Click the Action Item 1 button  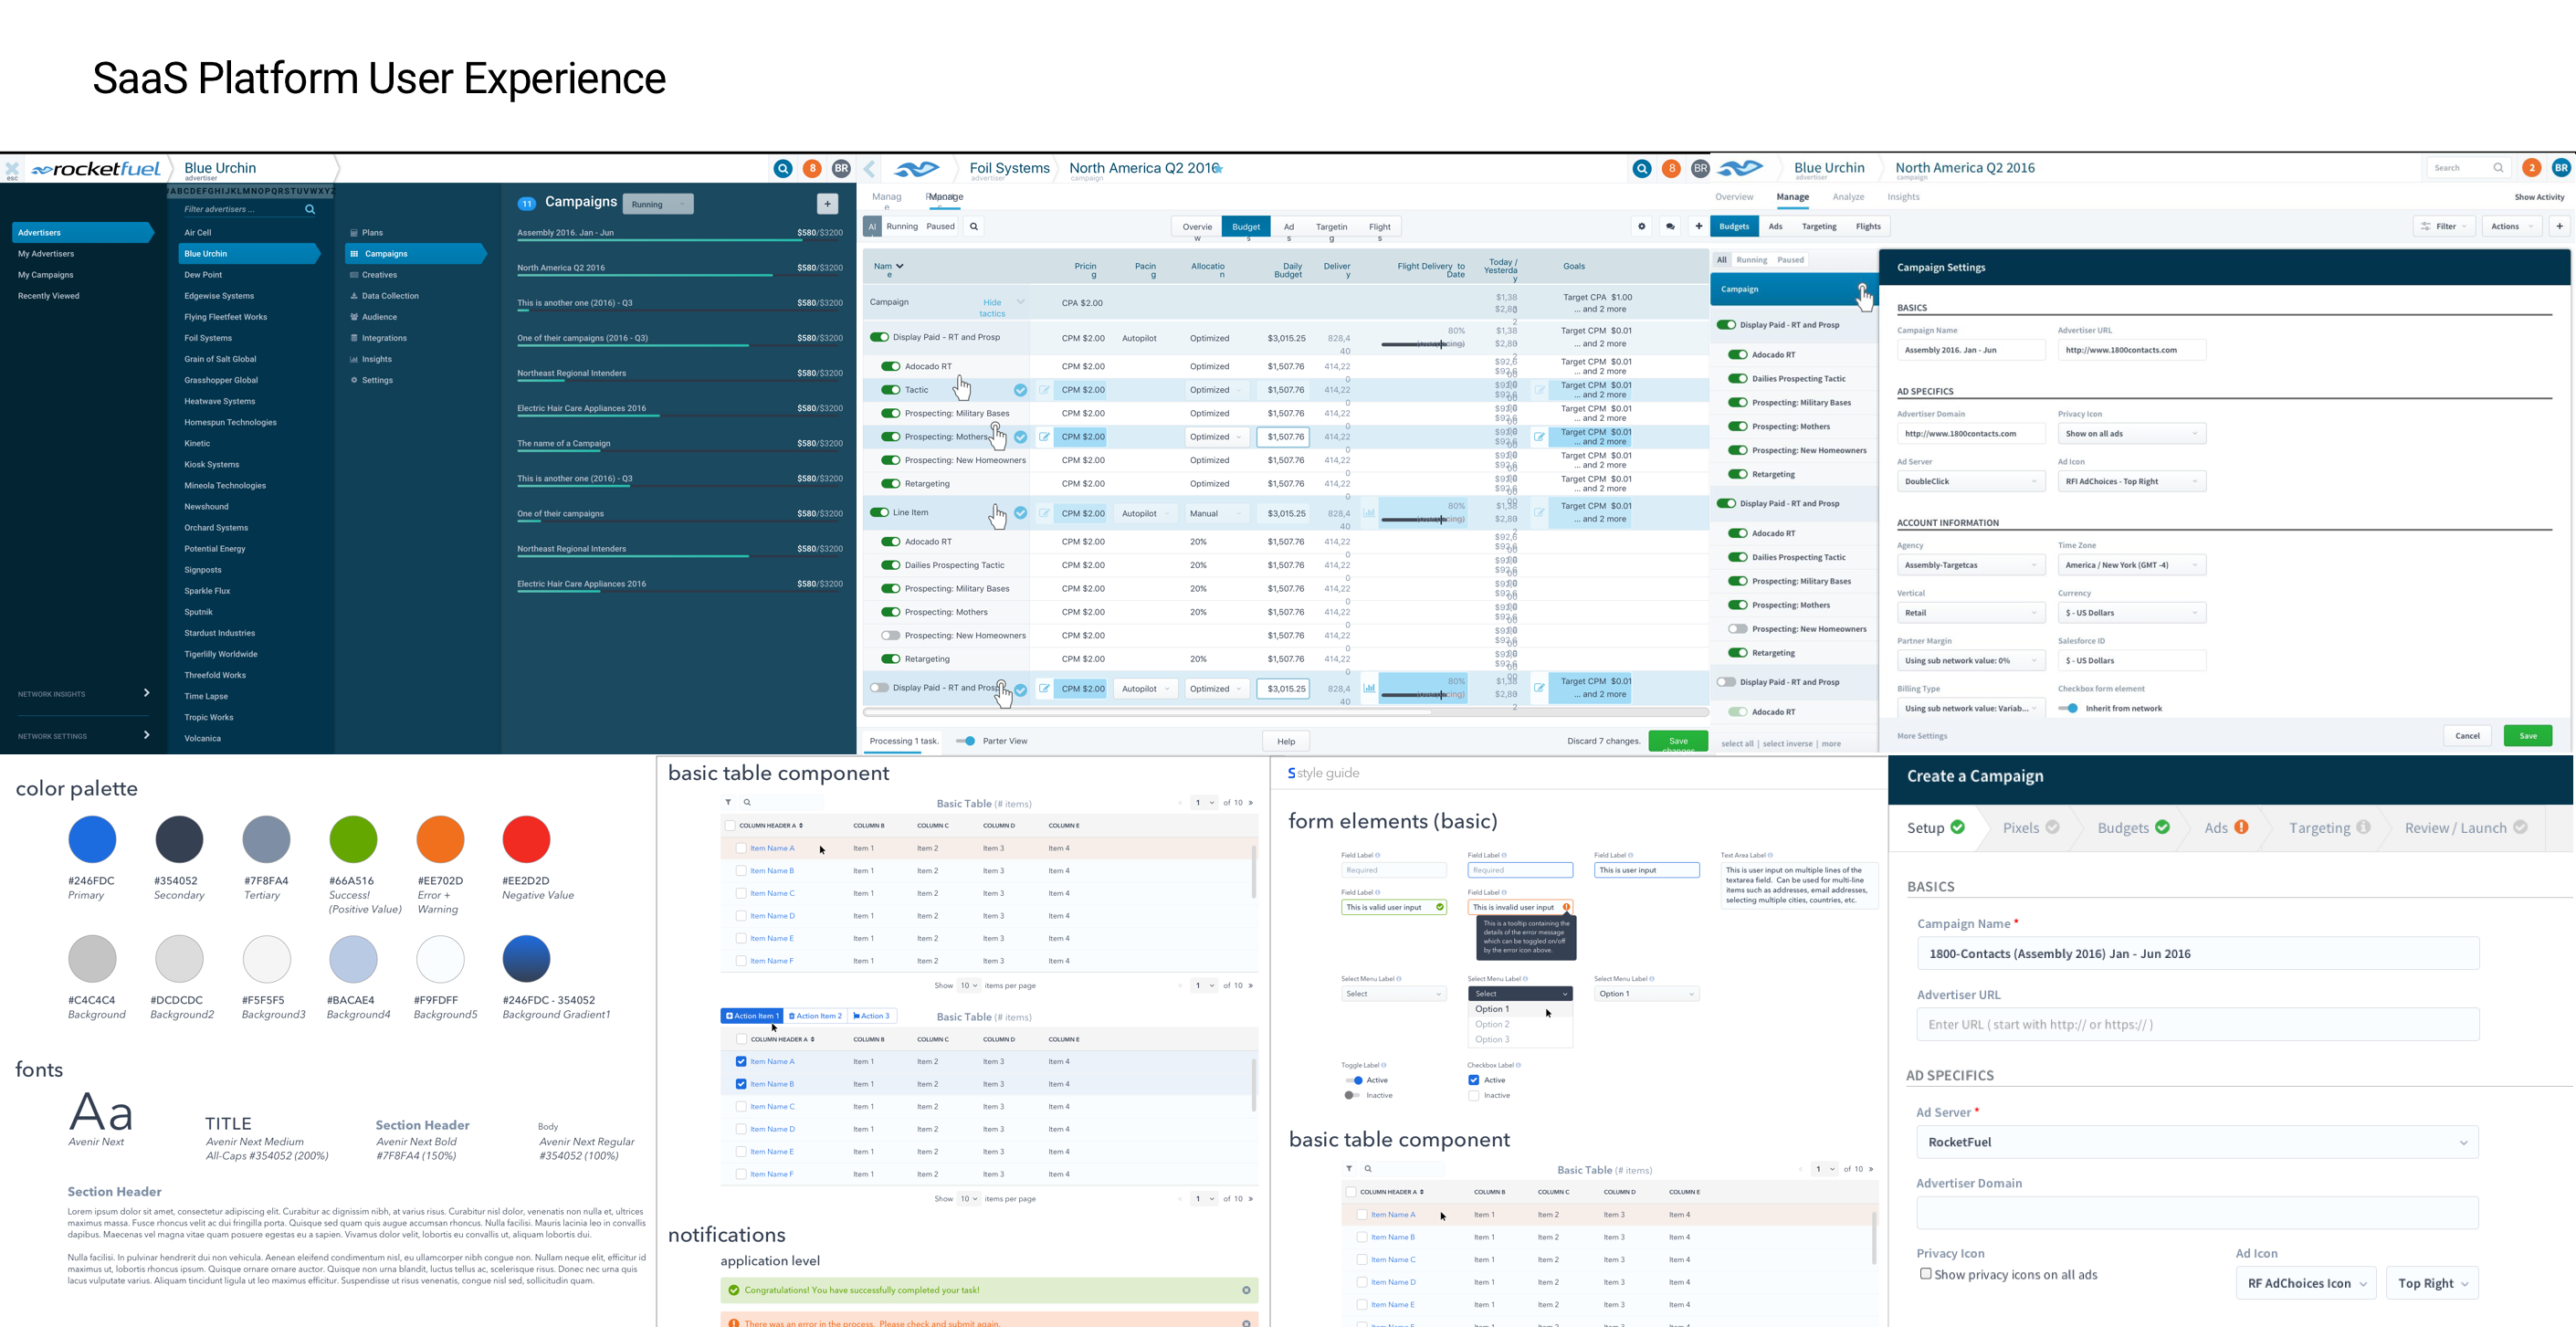(x=752, y=1016)
